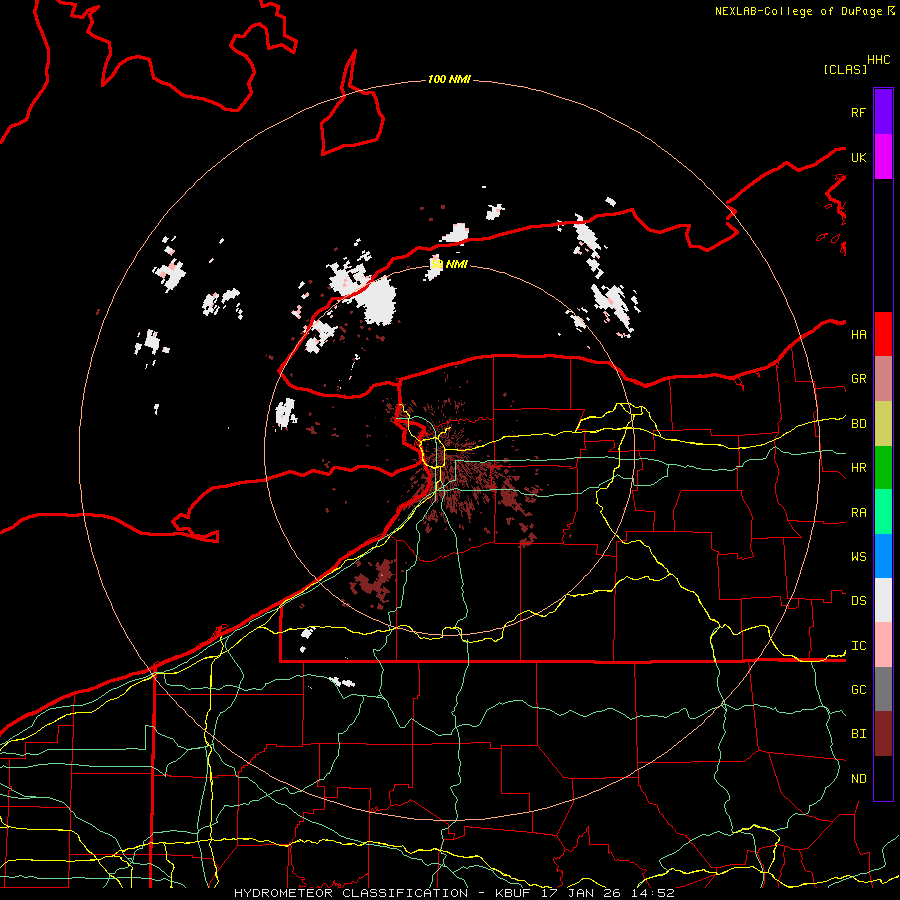Click the ND black legend swatch
Viewport: 900px width, 900px height.
click(883, 778)
